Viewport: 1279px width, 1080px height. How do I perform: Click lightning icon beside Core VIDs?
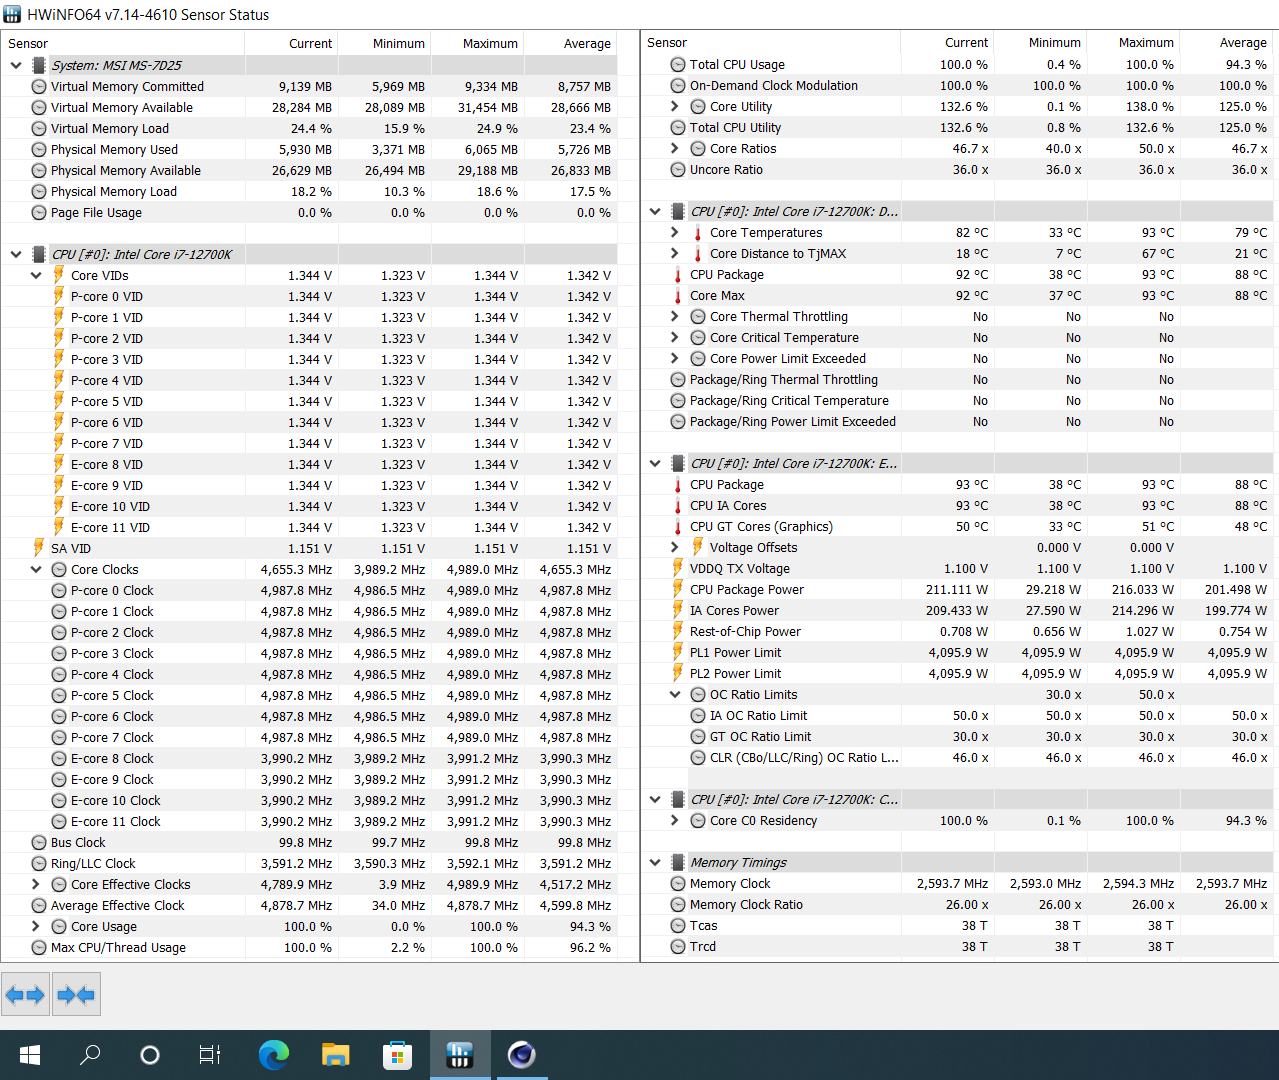(59, 275)
